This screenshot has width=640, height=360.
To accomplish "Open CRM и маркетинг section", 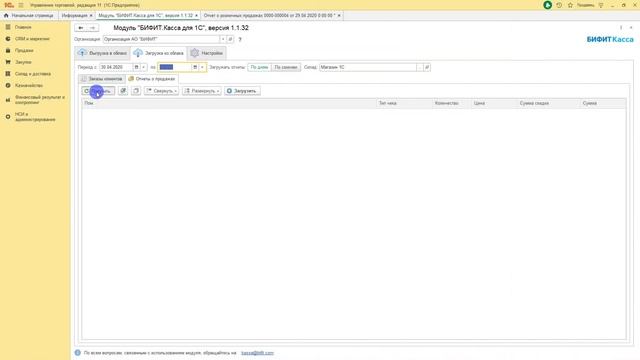I will point(32,39).
